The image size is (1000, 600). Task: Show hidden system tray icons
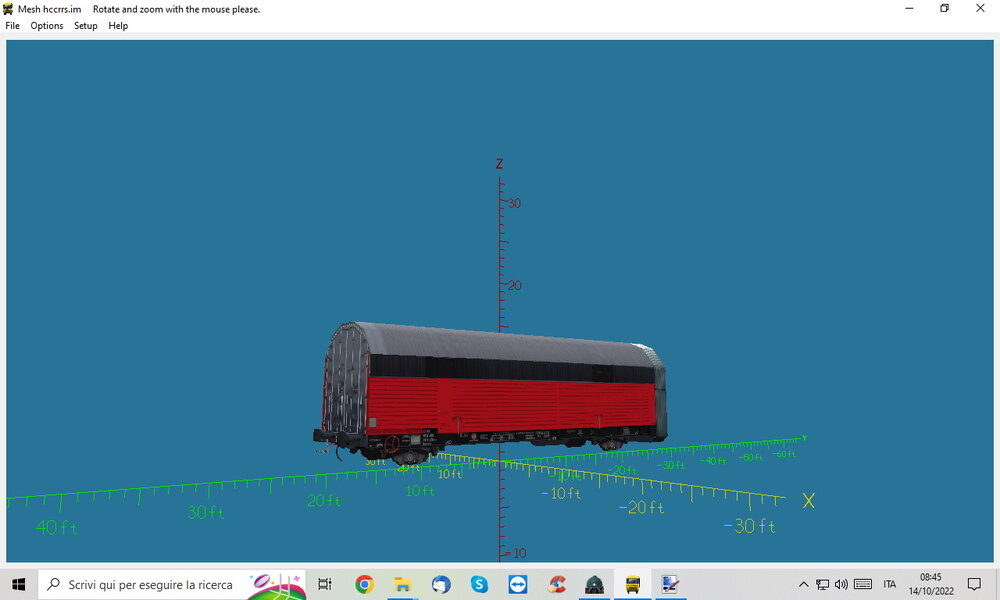(x=804, y=584)
